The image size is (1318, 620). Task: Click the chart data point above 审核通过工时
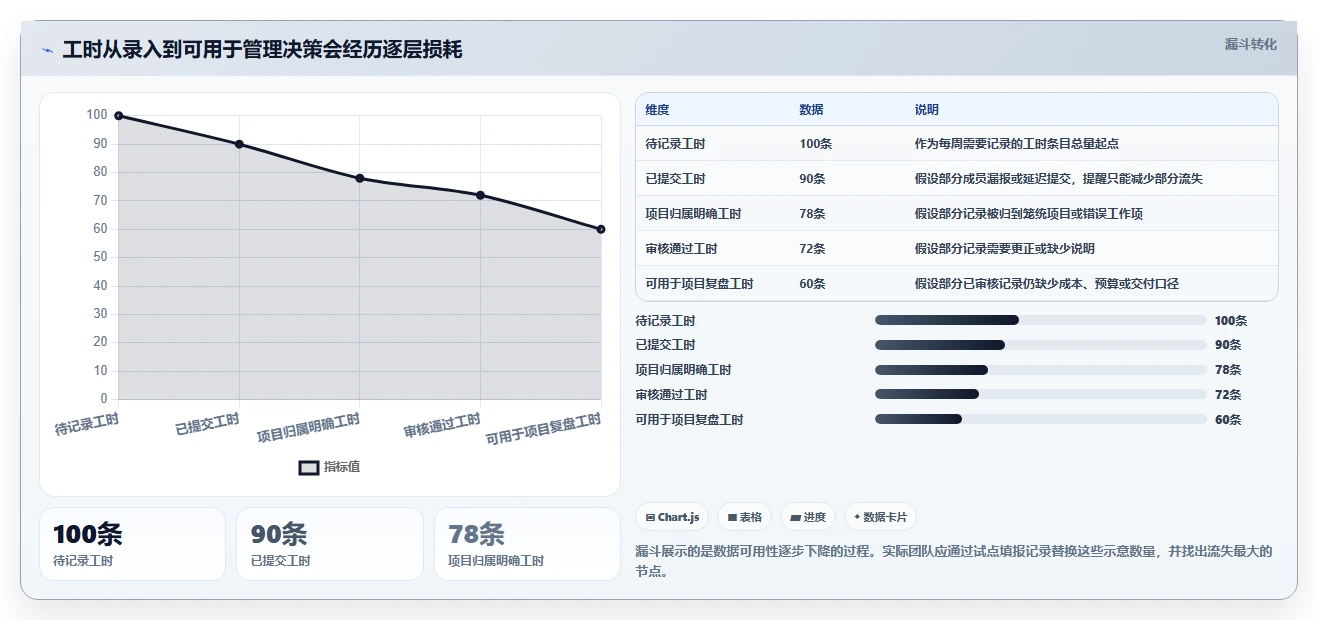point(480,195)
